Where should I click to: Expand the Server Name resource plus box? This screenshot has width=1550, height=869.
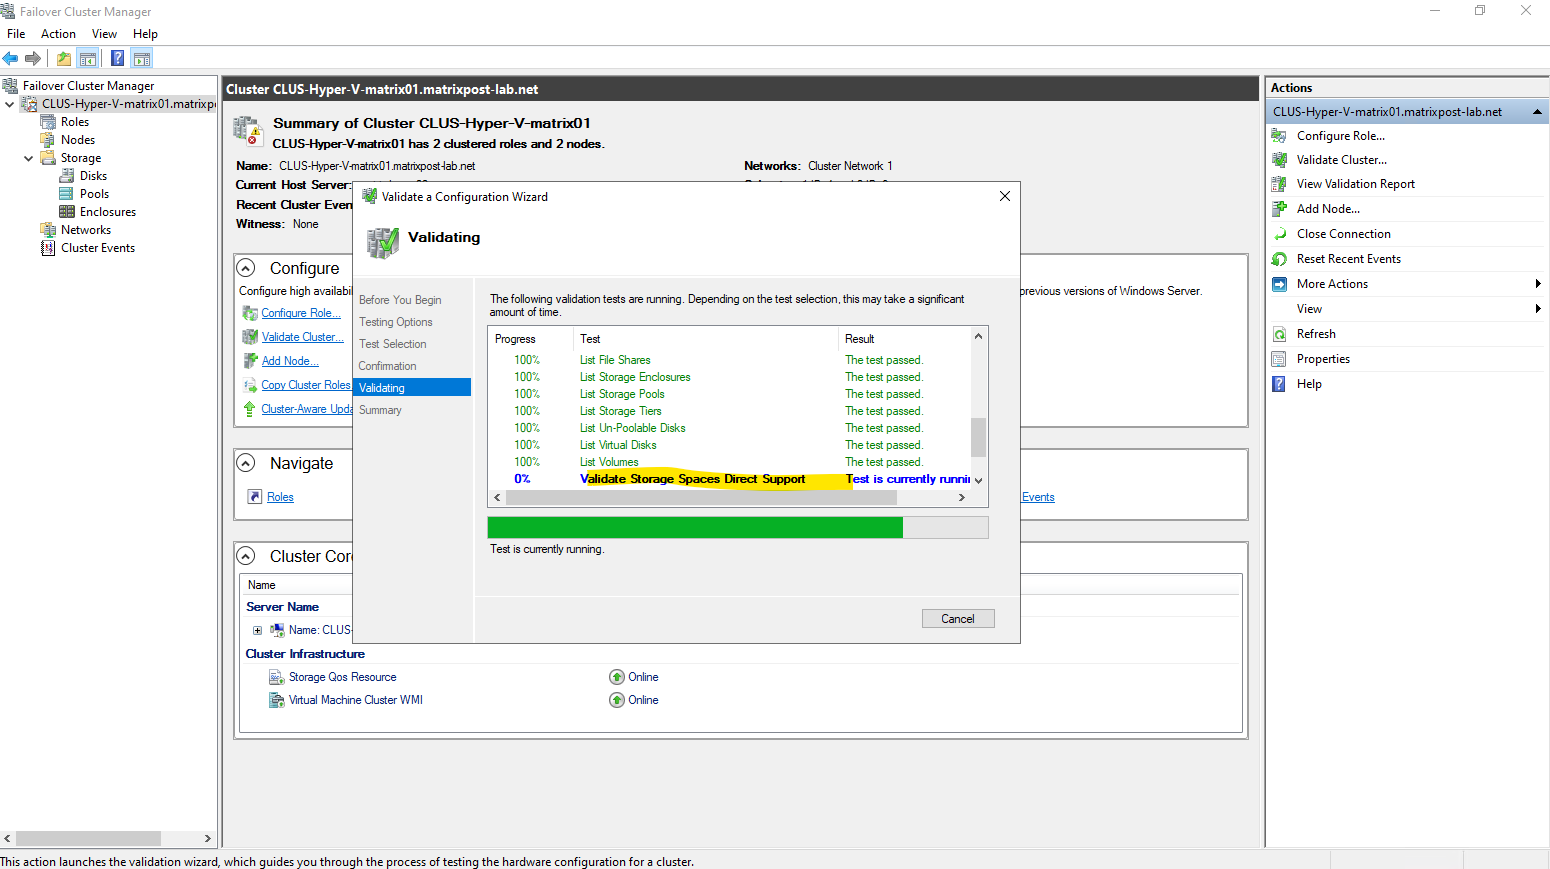(257, 630)
